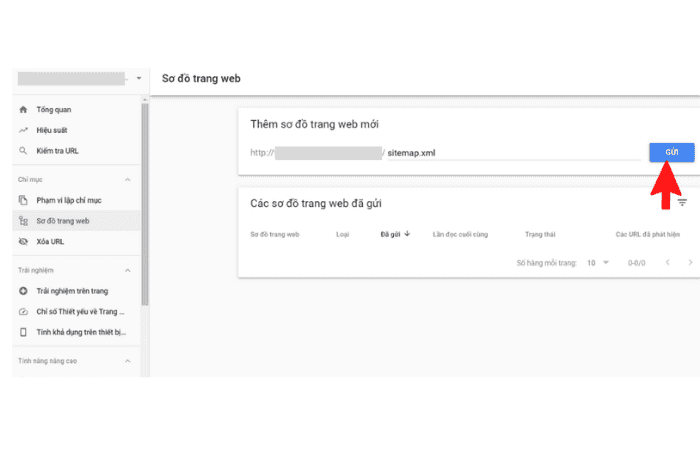The width and height of the screenshot is (700, 450).
Task: Click the Thêm sơ đồ trang web mới heading
Action: [x=314, y=124]
